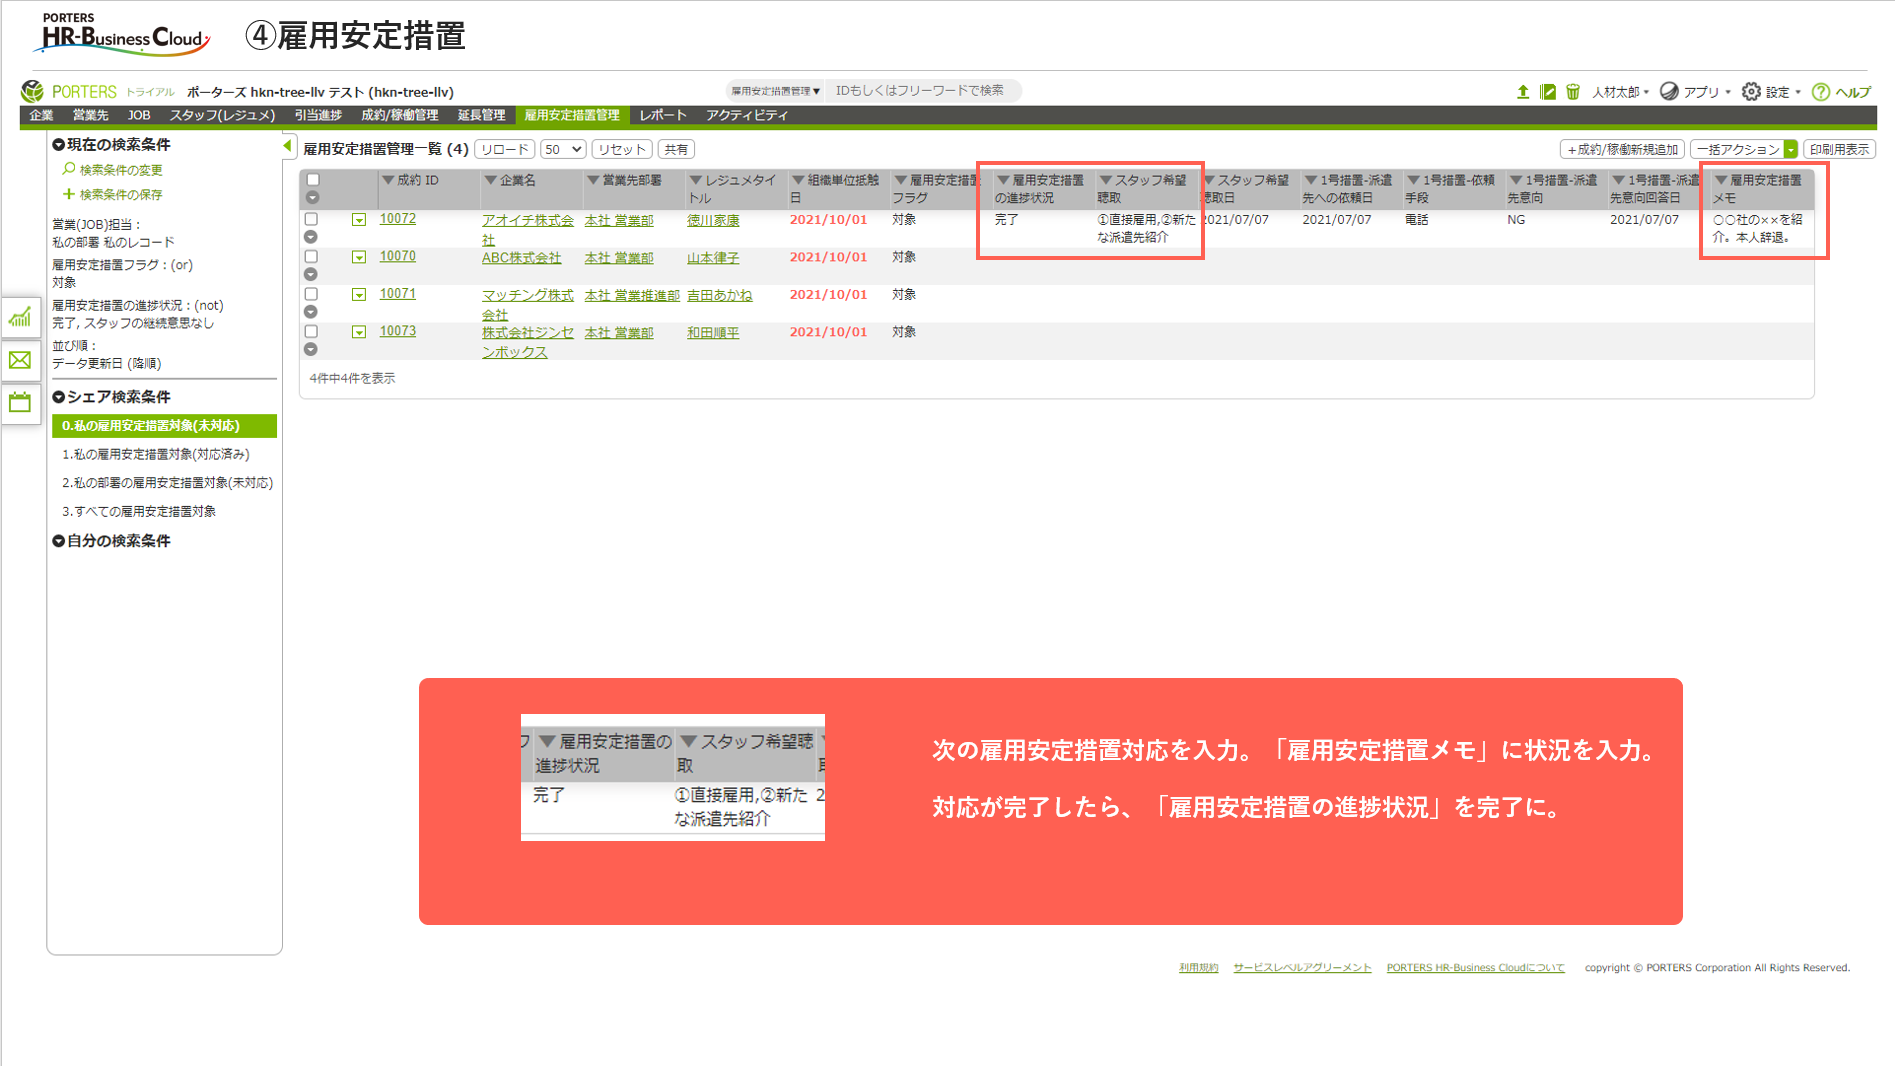Click the magnifier icon beside 検索条件の変更
Screen dimensions: 1895x1066
click(x=68, y=169)
